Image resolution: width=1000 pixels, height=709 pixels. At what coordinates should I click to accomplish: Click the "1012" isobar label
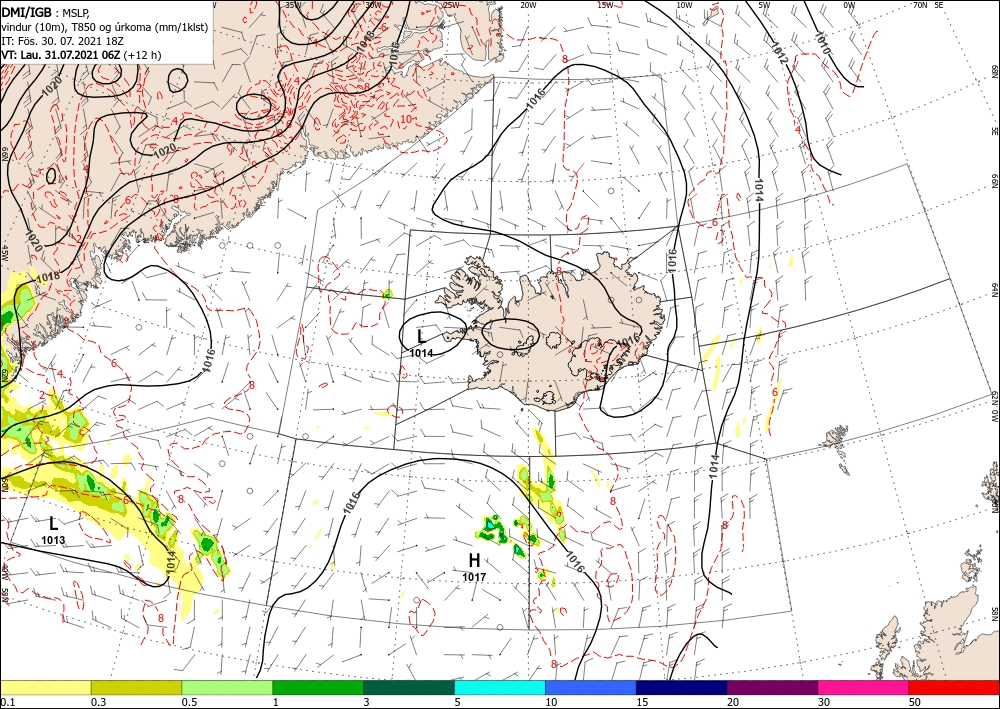[x=779, y=53]
